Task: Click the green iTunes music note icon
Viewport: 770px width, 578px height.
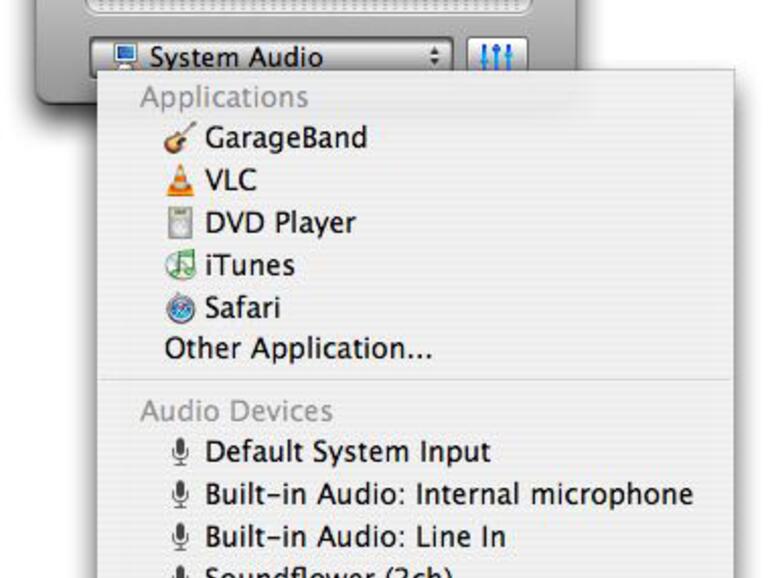Action: (x=180, y=266)
